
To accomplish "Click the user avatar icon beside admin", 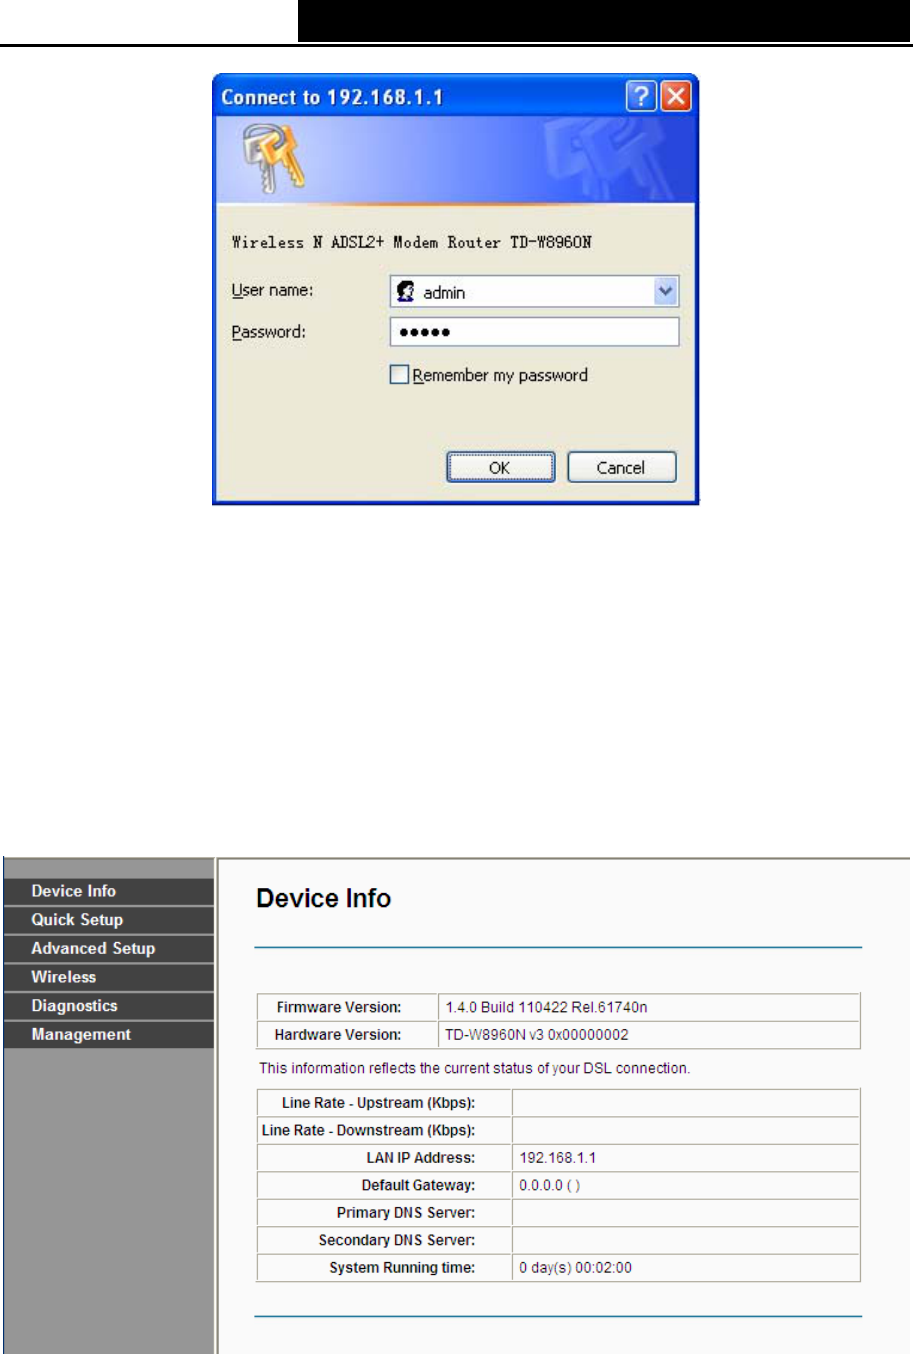I will [406, 291].
